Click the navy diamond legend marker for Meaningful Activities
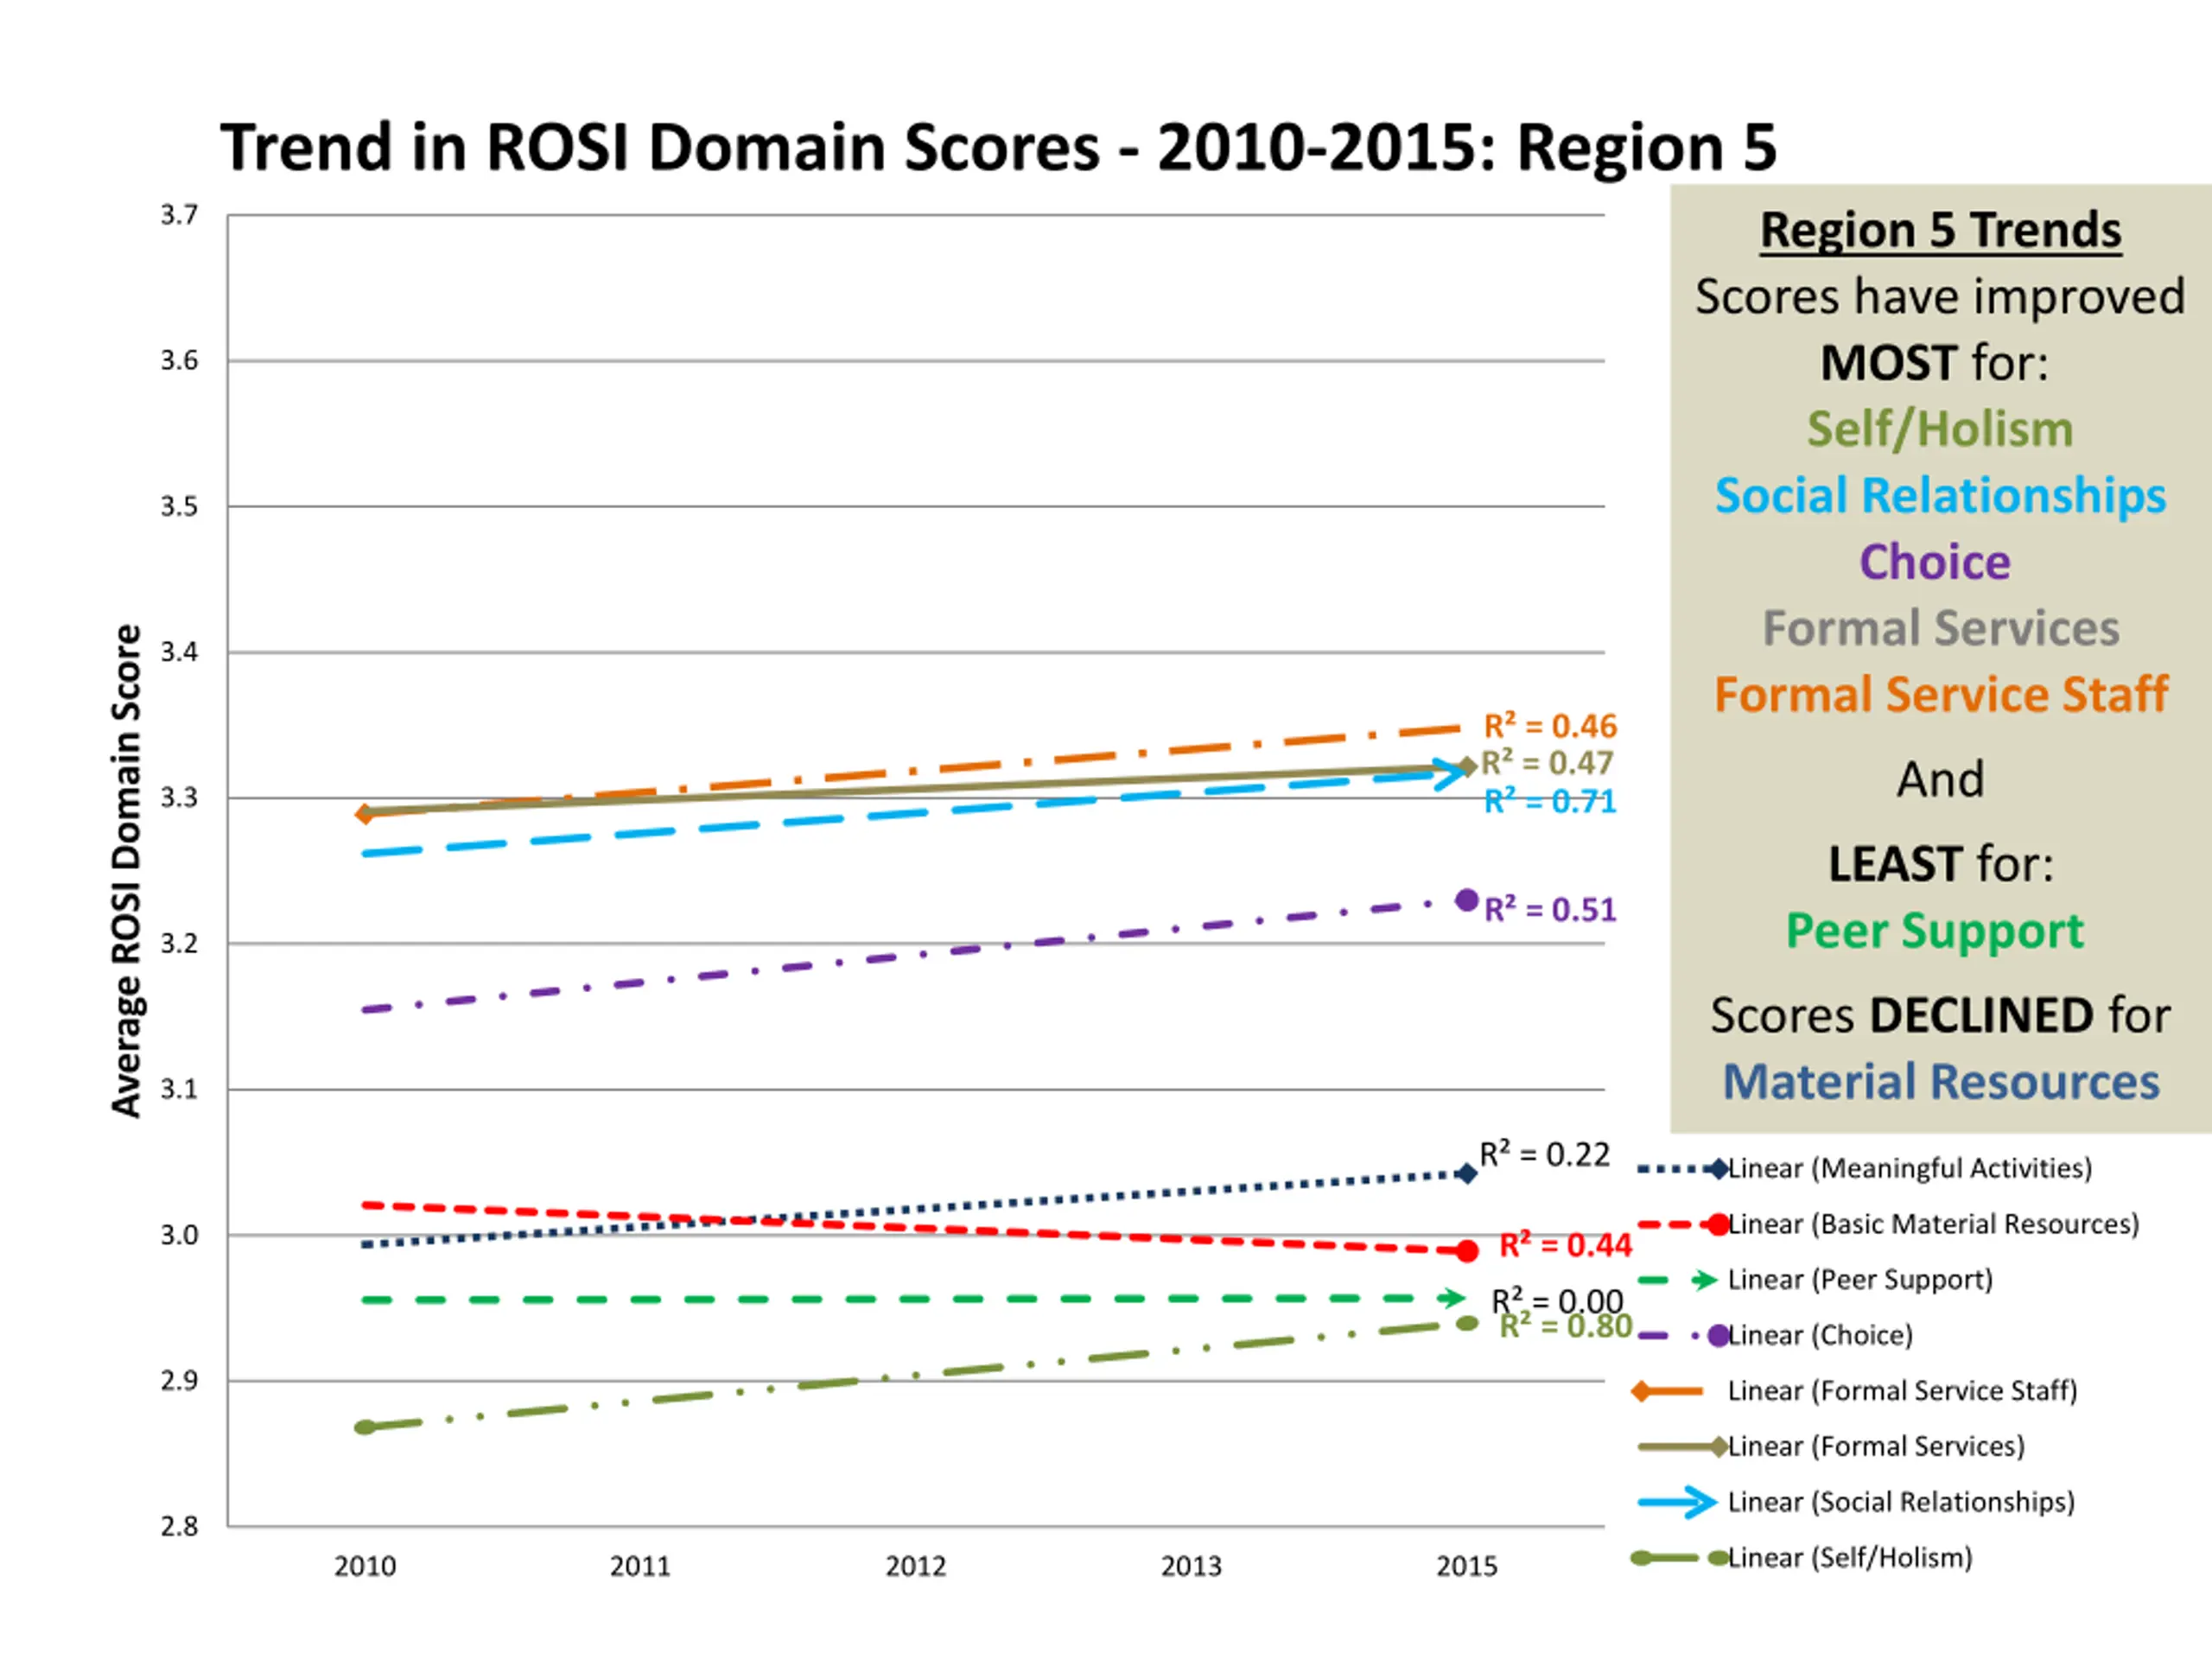The height and width of the screenshot is (1659, 2212). [1718, 1169]
